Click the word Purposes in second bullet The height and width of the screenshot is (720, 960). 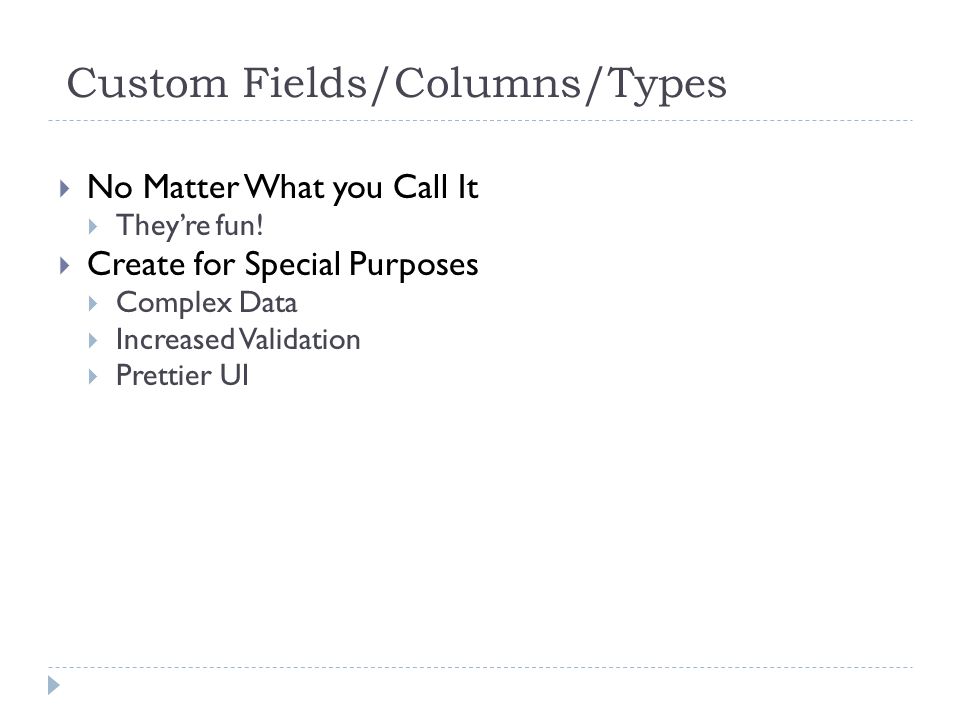coord(414,266)
